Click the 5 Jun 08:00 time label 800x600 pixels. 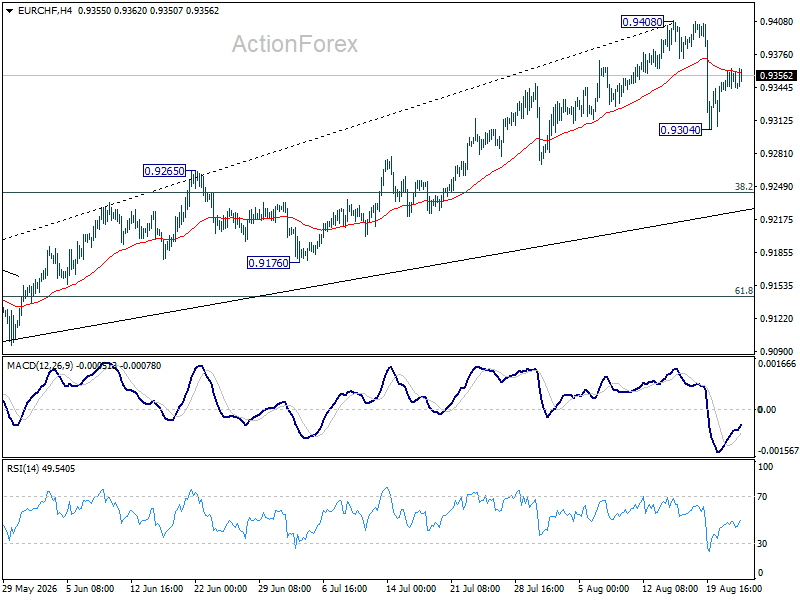click(x=90, y=589)
